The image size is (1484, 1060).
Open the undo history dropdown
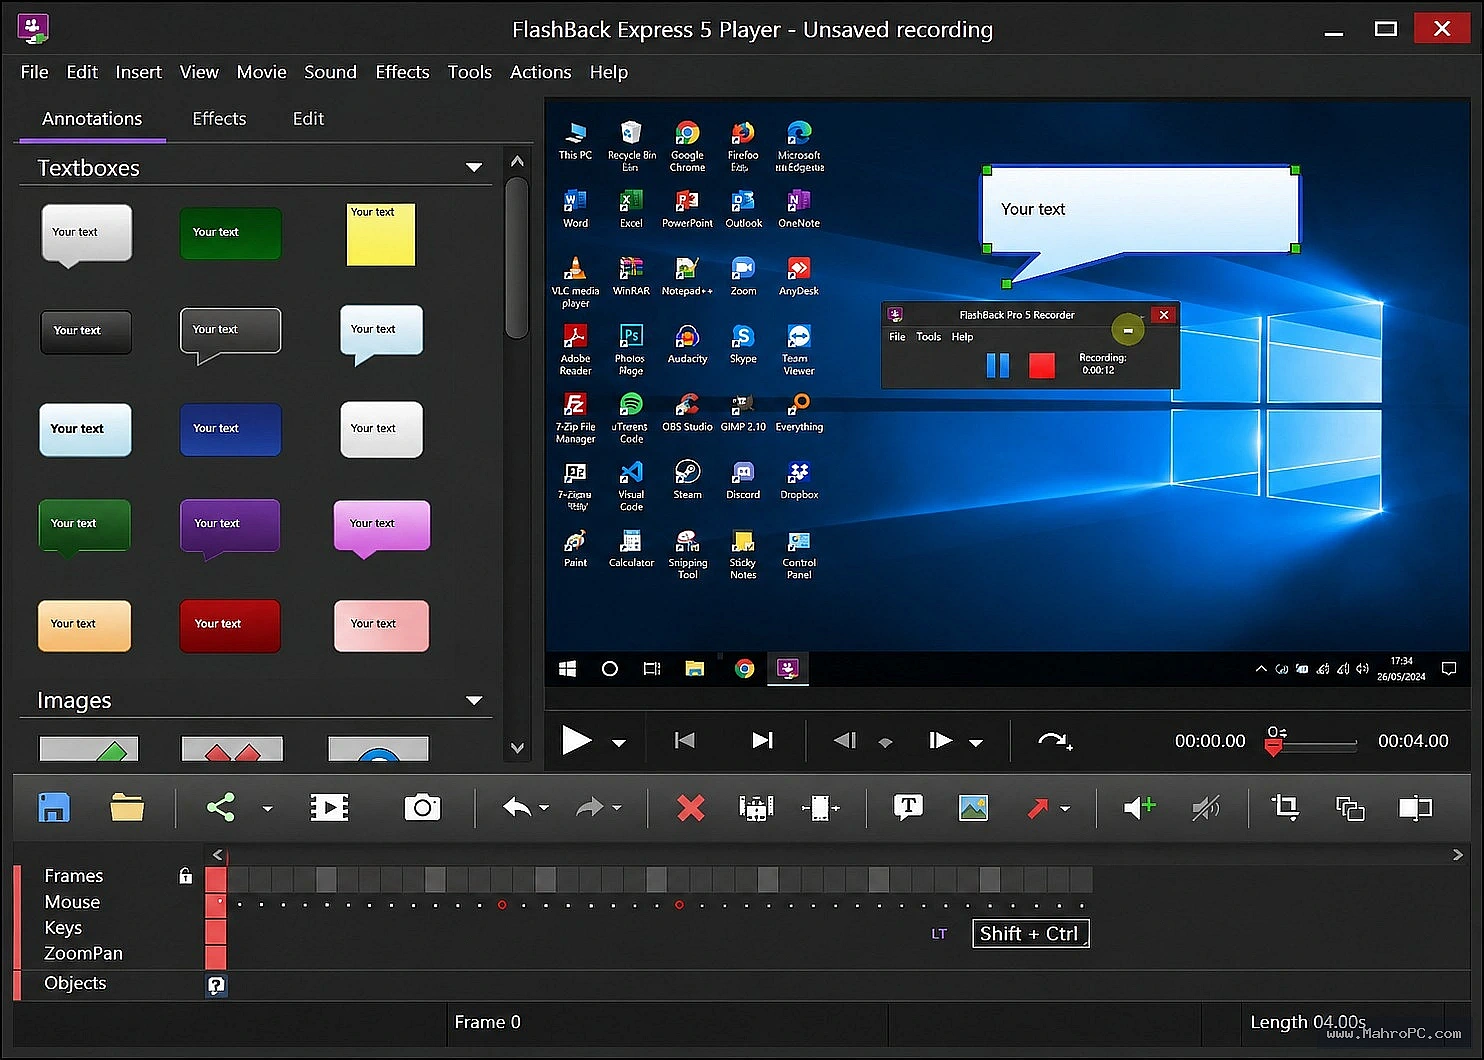pos(544,808)
